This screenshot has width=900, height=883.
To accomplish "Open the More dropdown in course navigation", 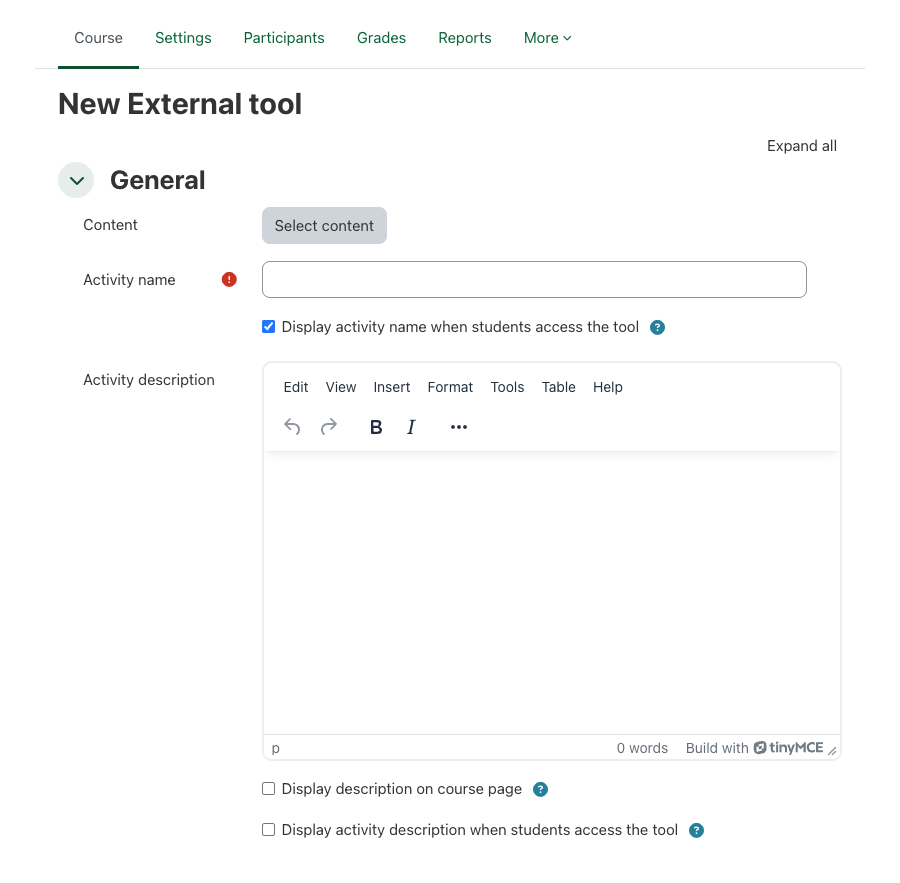I will tap(547, 38).
